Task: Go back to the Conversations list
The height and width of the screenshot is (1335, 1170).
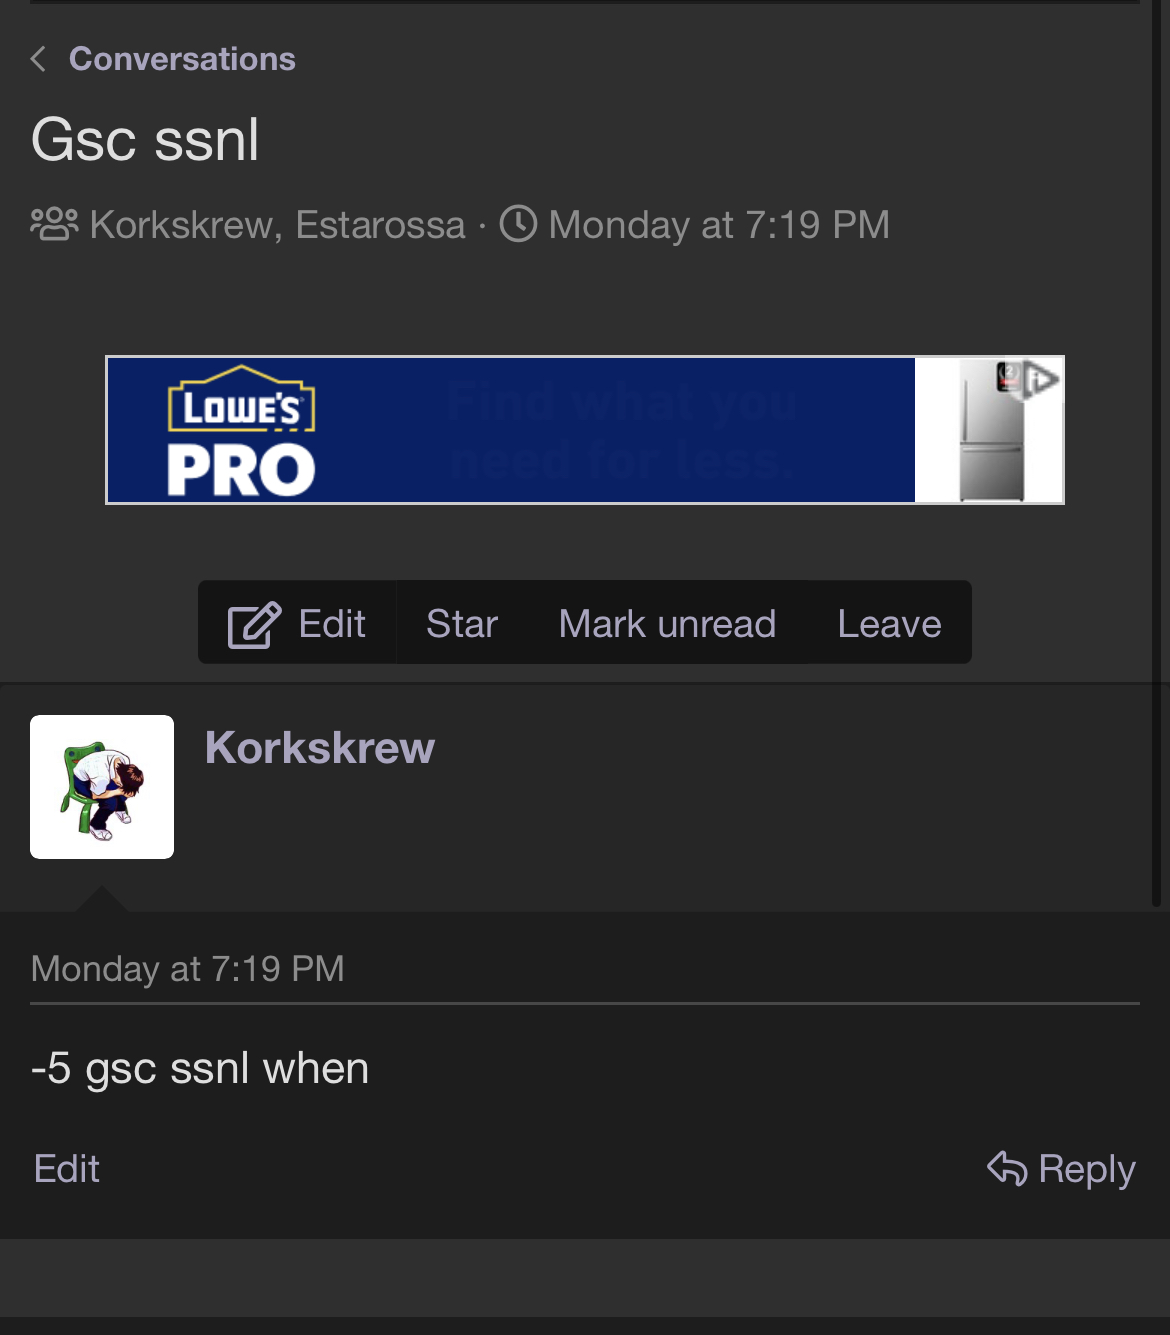Action: (182, 59)
